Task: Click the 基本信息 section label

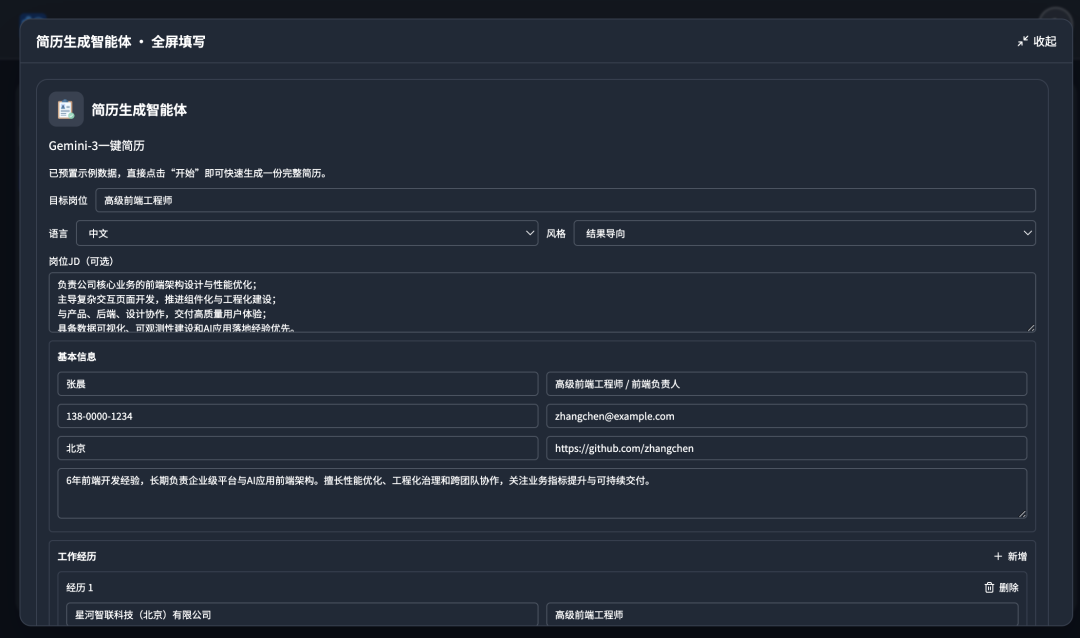Action: pyautogui.click(x=75, y=356)
